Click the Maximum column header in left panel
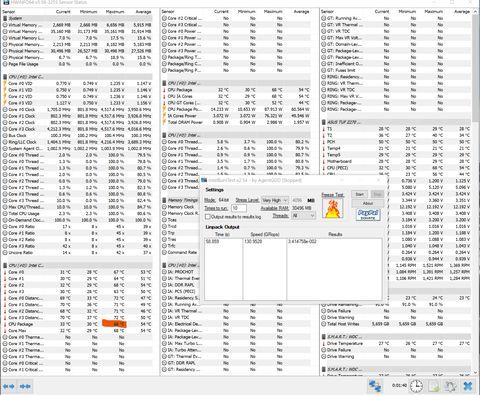This screenshot has height=395, width=480. [115, 12]
